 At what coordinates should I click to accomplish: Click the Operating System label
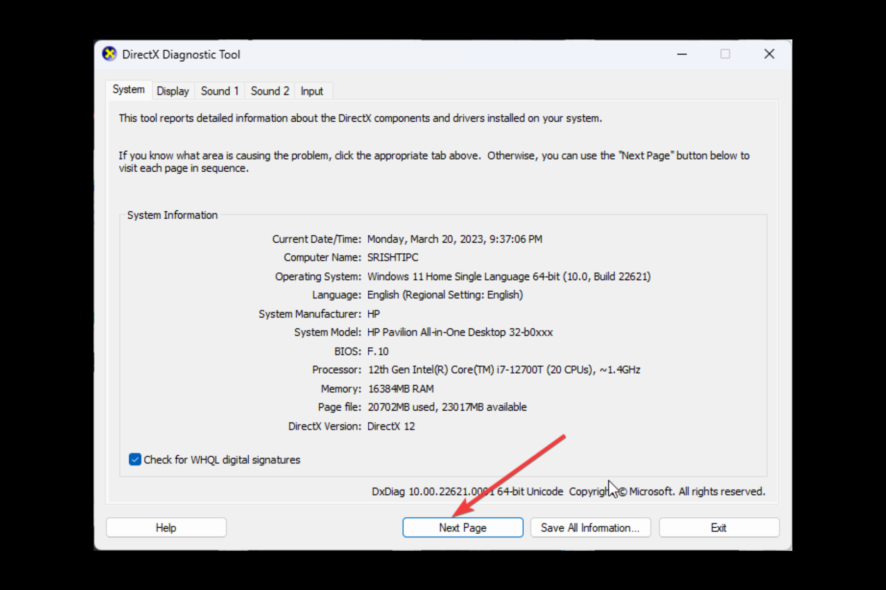coord(318,276)
